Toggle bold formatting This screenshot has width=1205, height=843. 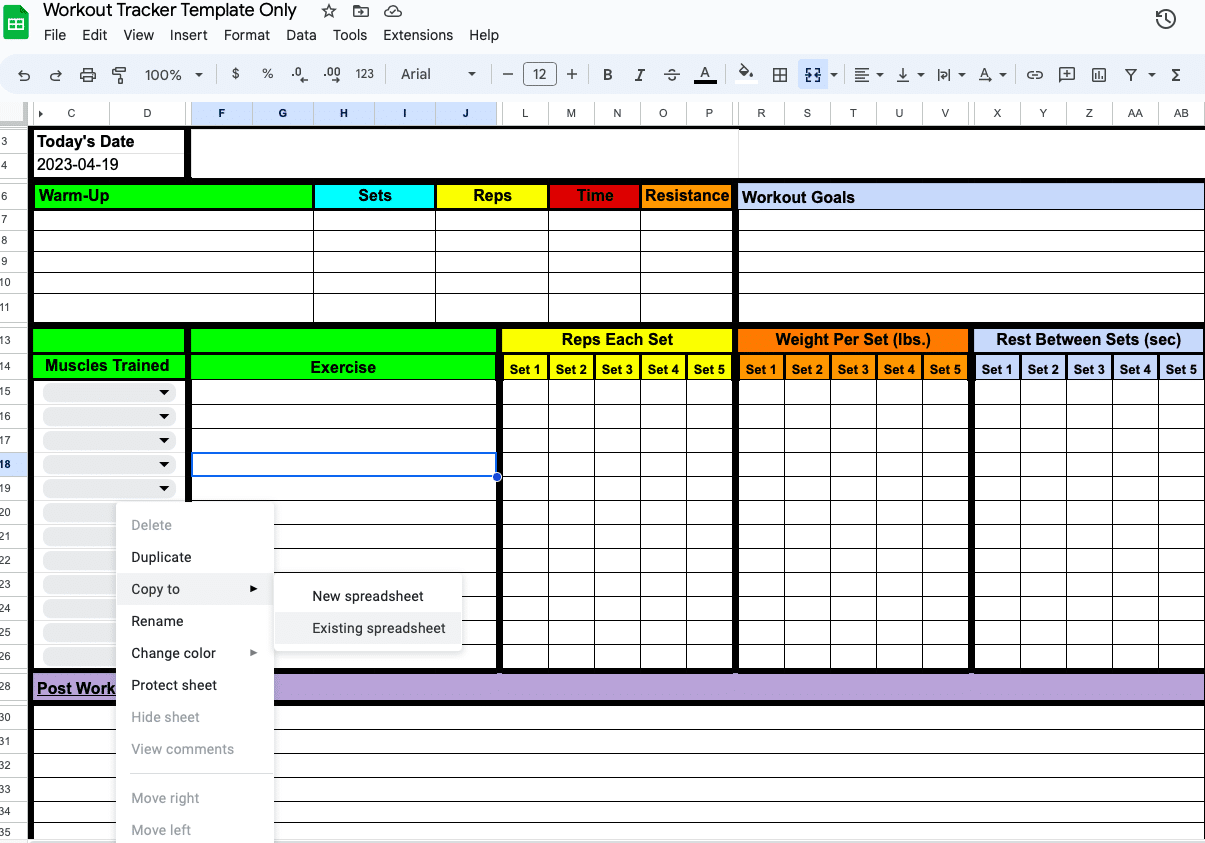click(x=607, y=75)
